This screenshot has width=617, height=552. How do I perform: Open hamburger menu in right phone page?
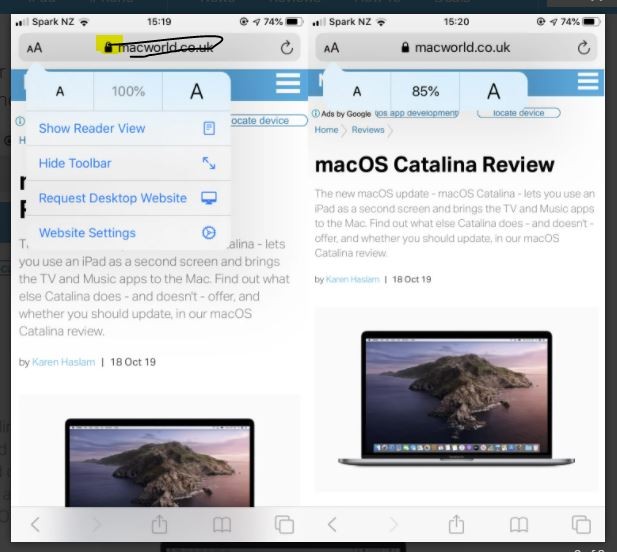pyautogui.click(x=588, y=81)
